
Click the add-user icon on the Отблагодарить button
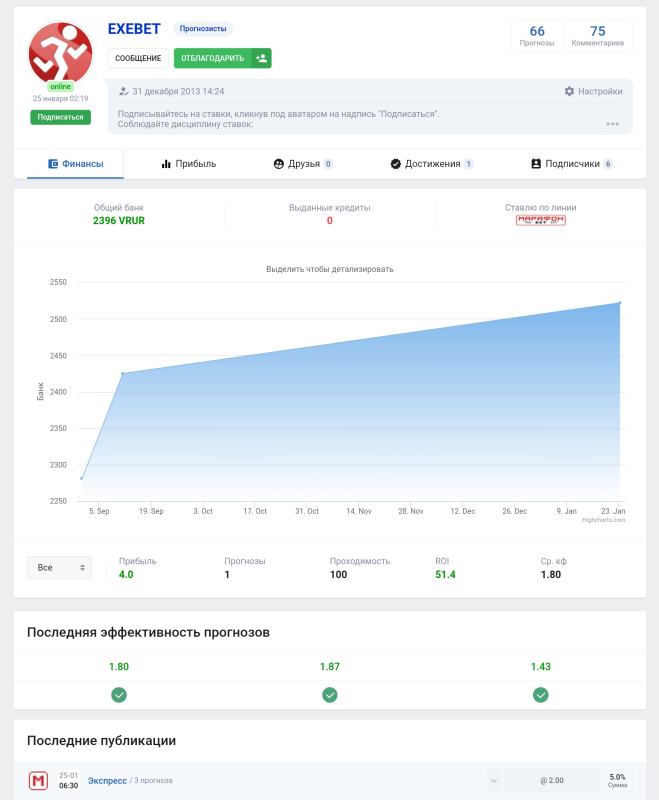click(x=261, y=59)
